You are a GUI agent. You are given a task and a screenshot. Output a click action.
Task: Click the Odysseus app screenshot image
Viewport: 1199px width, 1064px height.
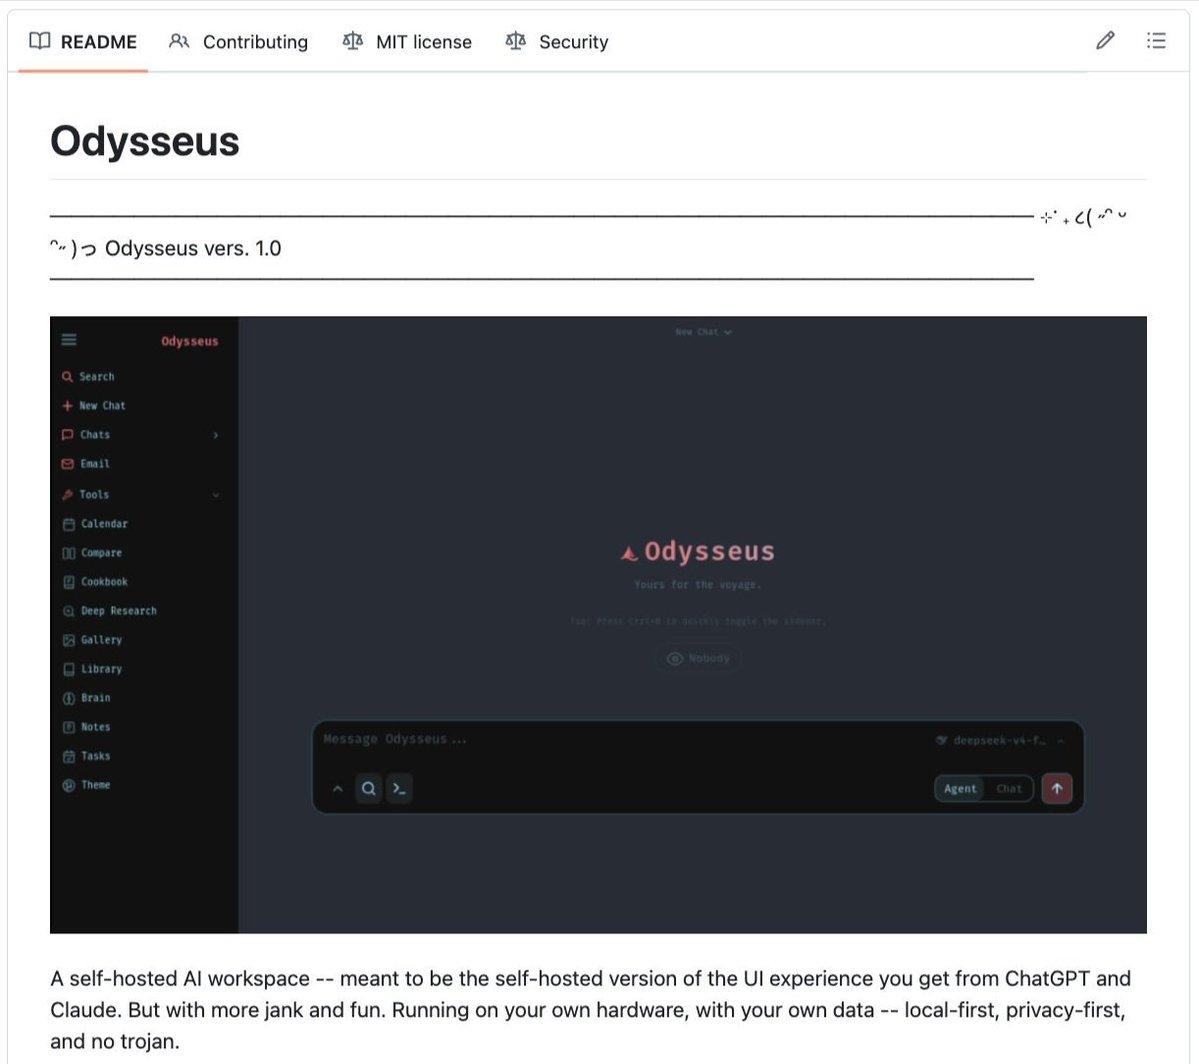(x=598, y=624)
